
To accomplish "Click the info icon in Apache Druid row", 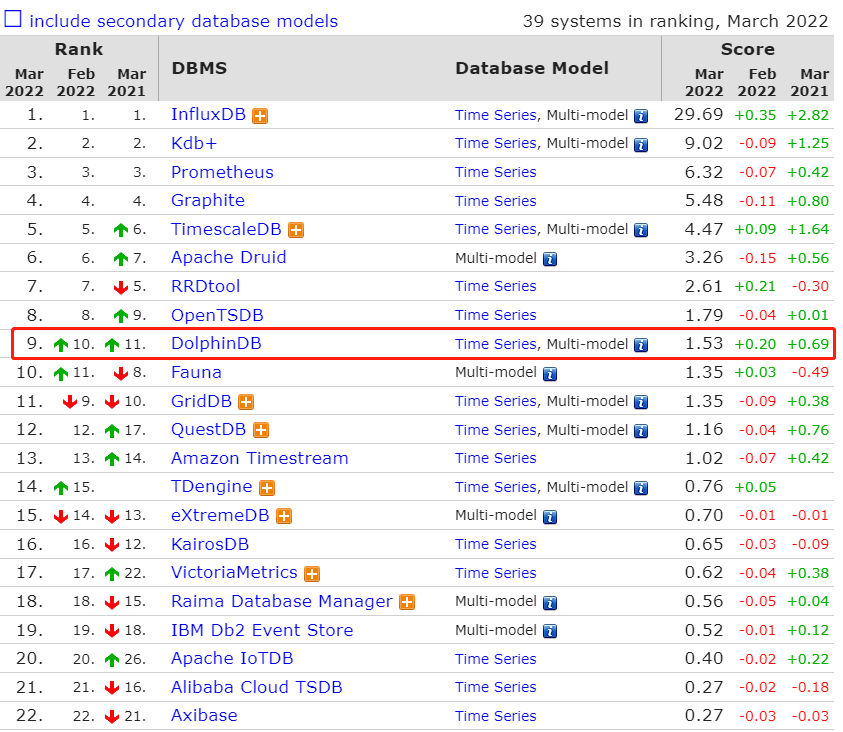I will pyautogui.click(x=549, y=259).
